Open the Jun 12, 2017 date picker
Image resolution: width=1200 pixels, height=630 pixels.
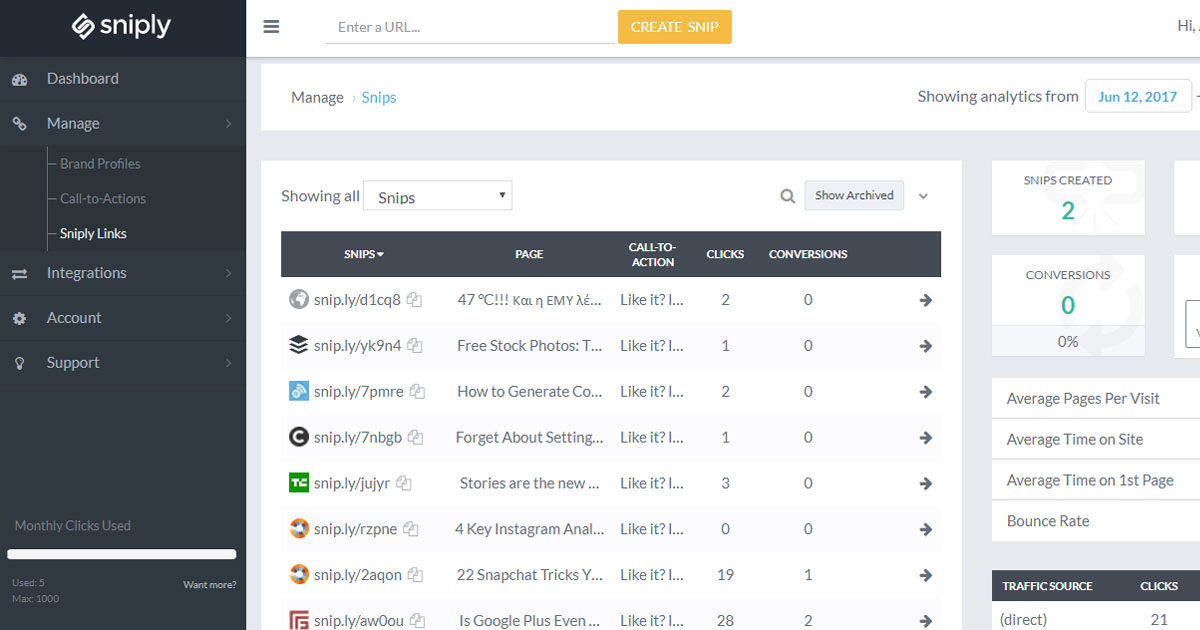[x=1138, y=97]
